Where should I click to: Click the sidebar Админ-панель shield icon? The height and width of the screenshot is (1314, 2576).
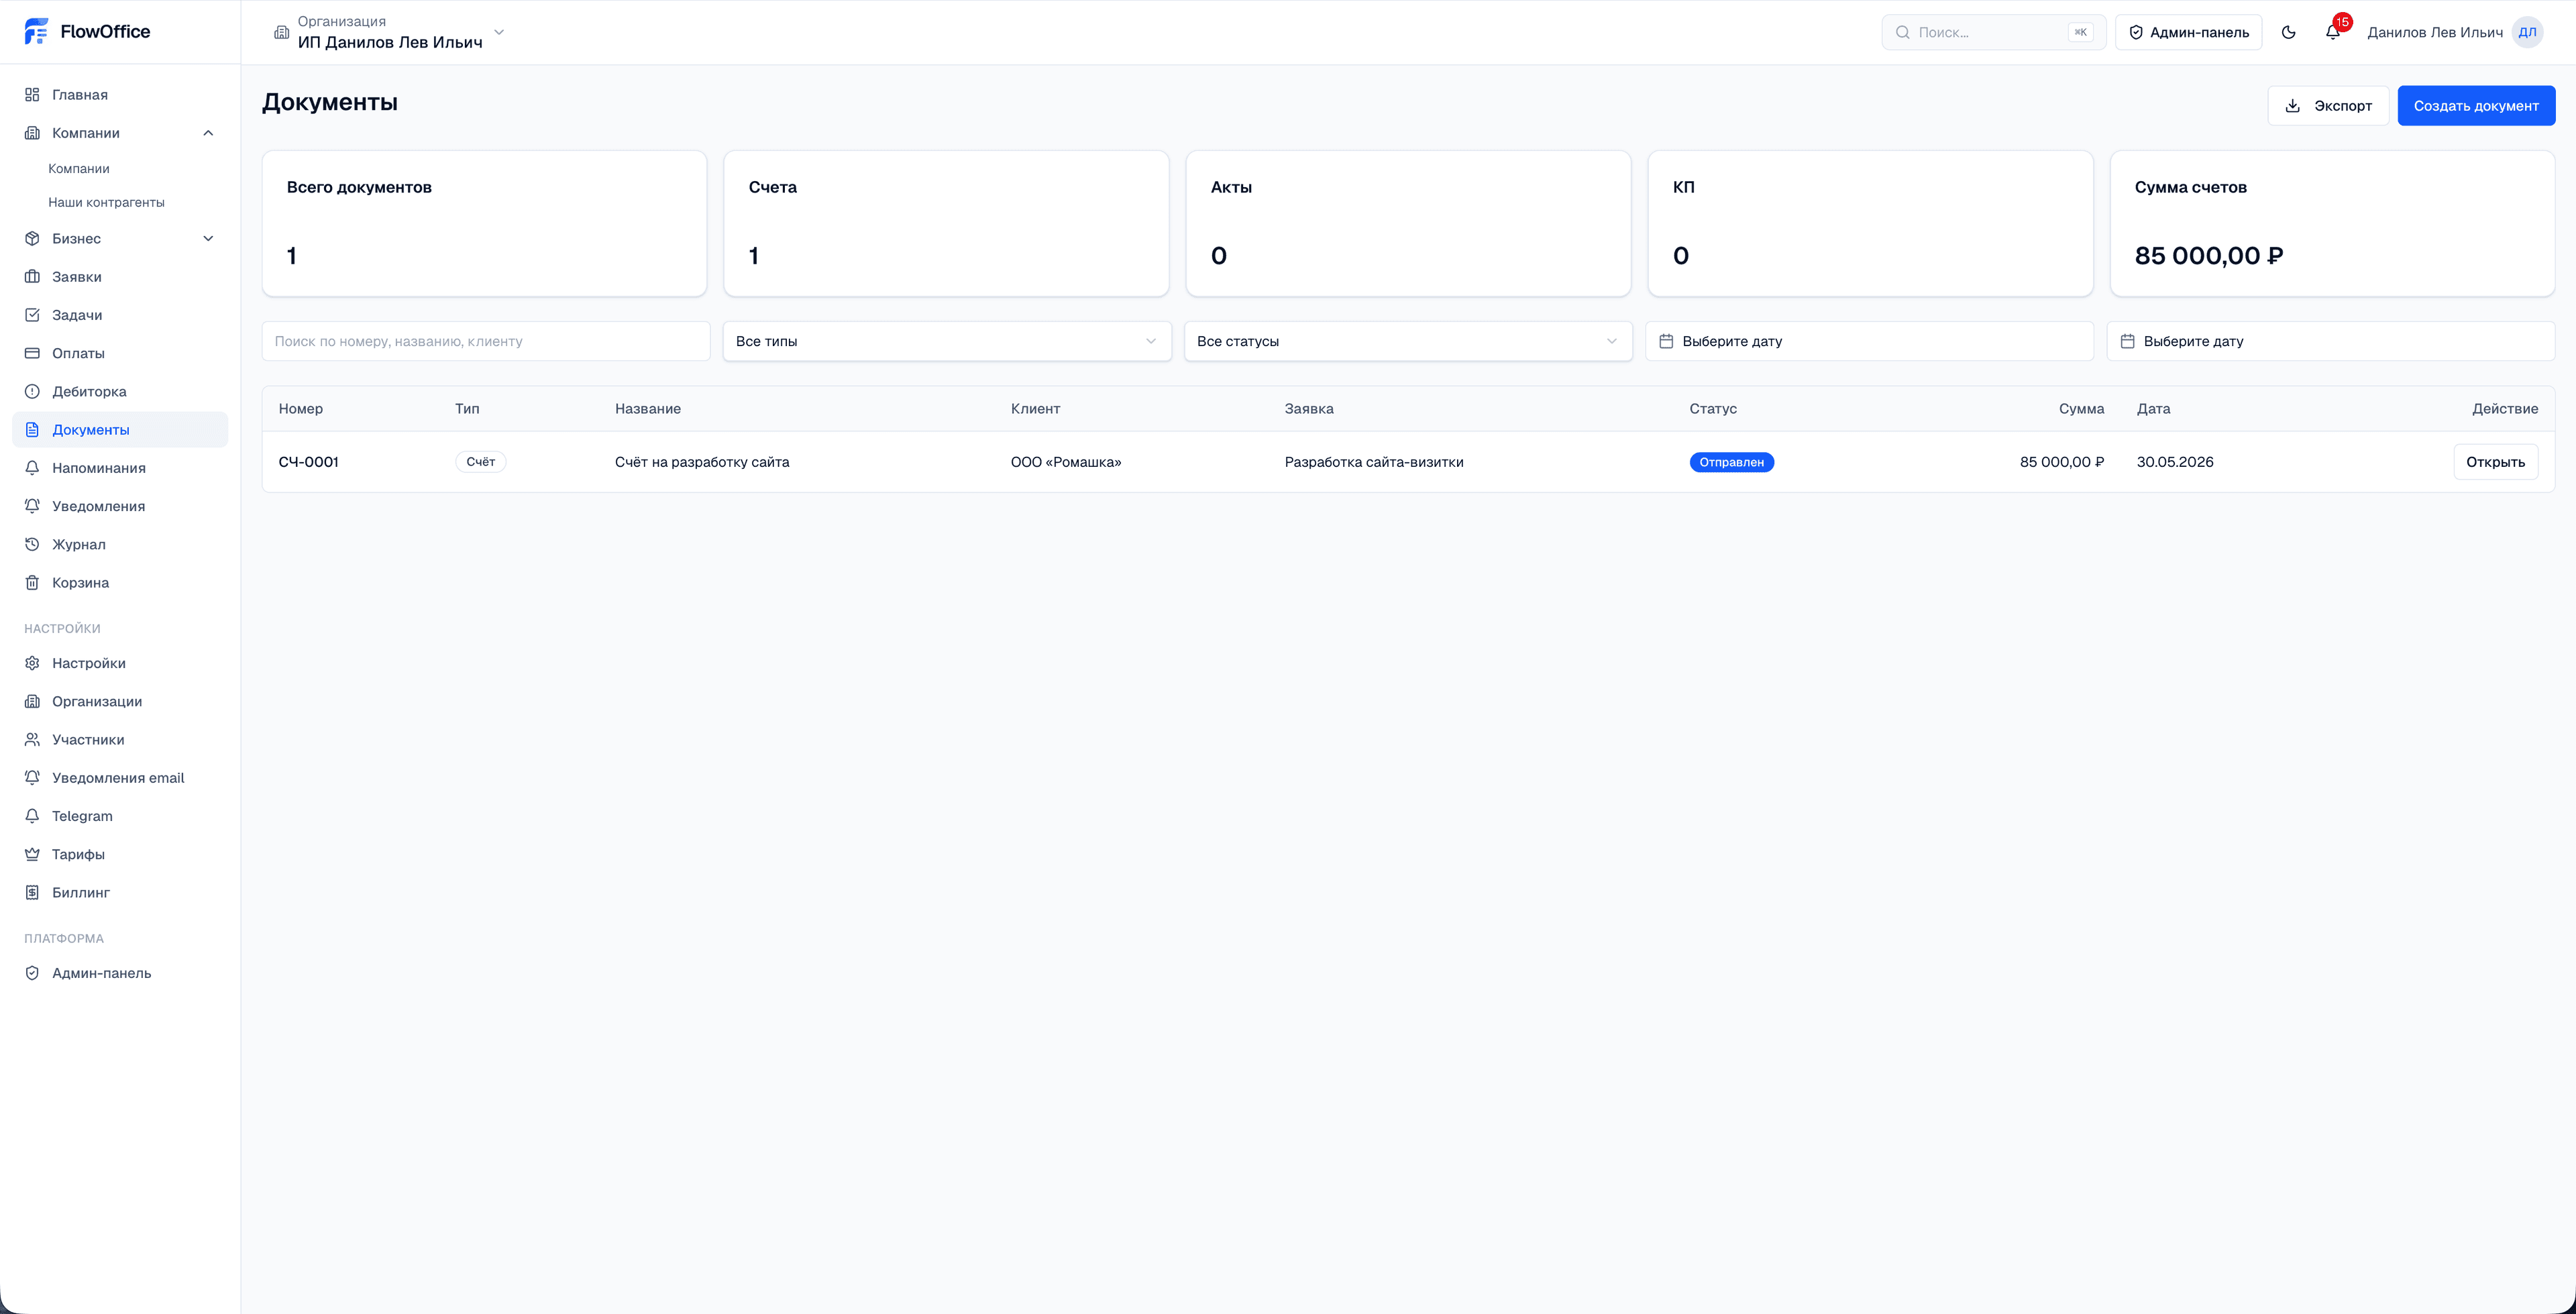tap(32, 974)
